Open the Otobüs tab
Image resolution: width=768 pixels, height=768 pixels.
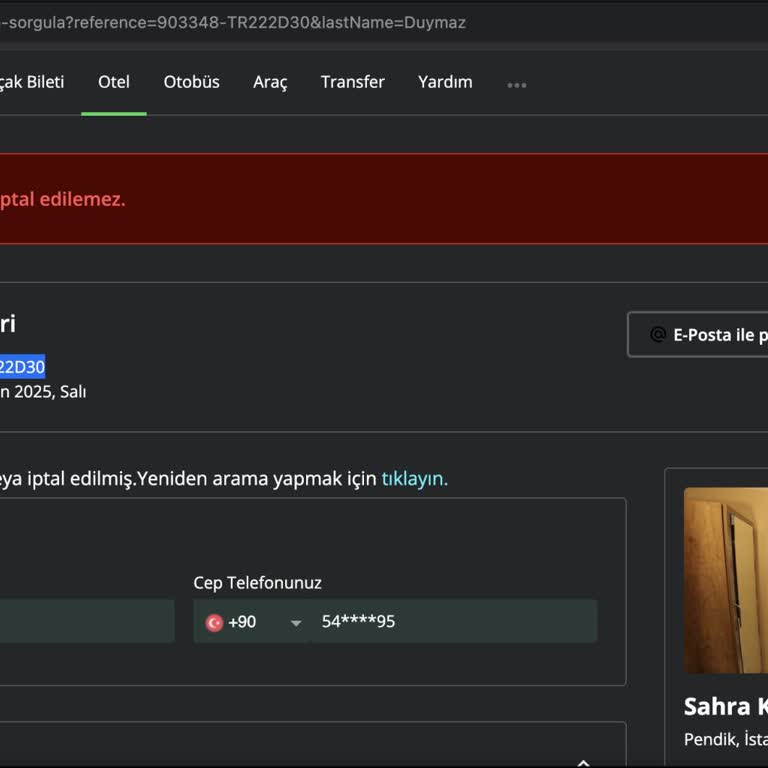point(191,82)
